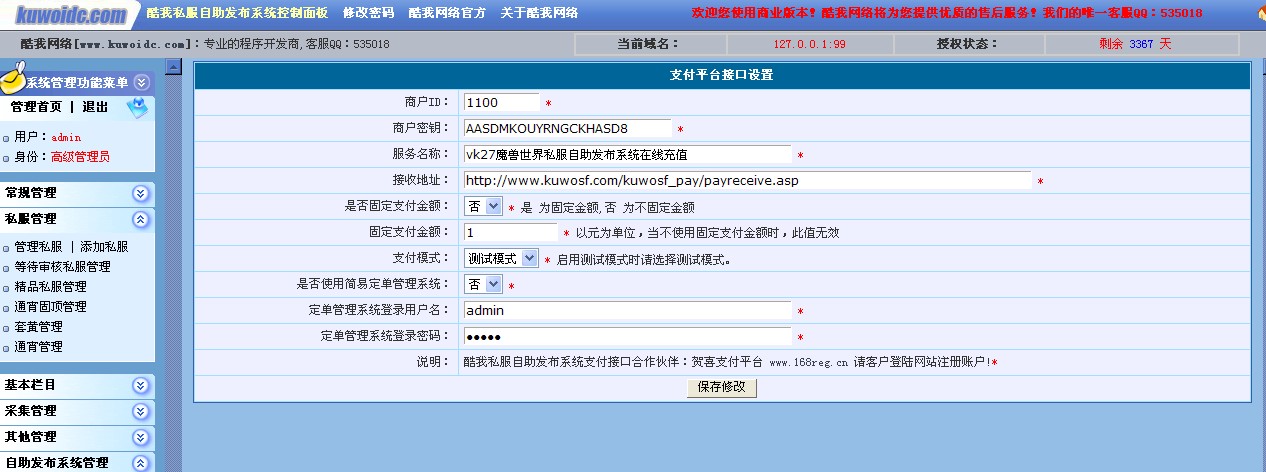Collapse the 私服管理 section chevron
Viewport: 1266px width, 472px height.
(x=141, y=219)
